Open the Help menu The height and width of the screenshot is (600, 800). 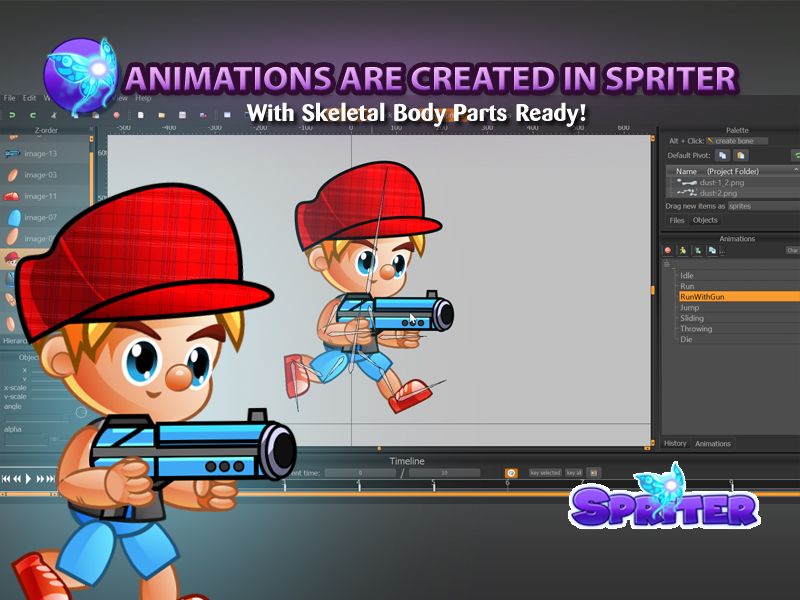point(143,97)
